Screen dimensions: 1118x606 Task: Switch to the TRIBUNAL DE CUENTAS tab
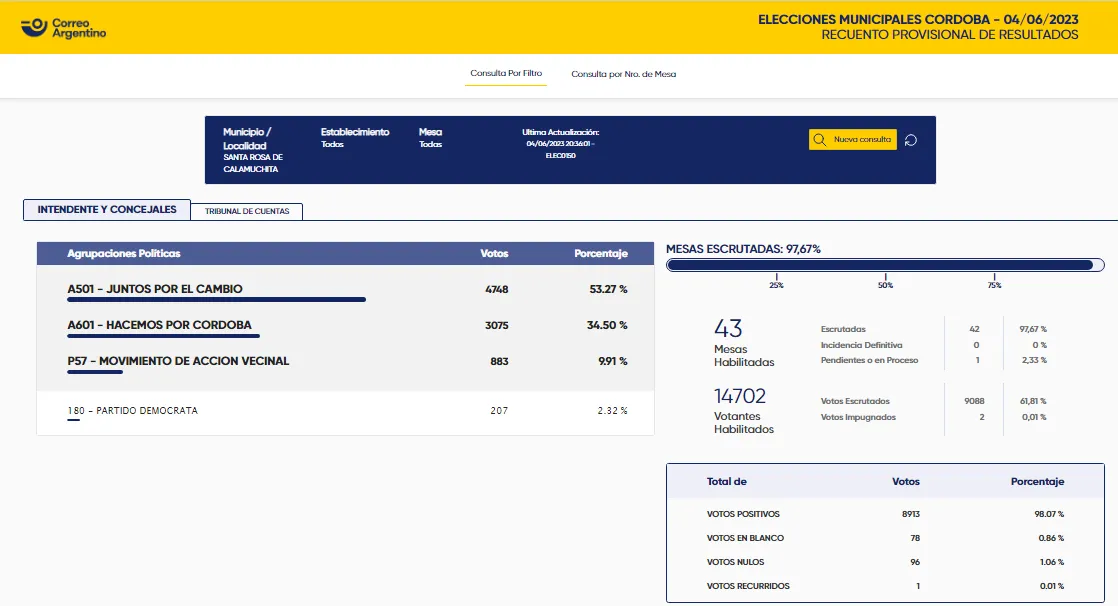(x=246, y=211)
